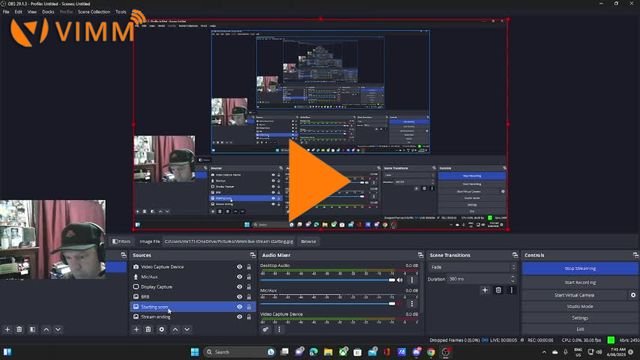Open the Docks menu
The width and height of the screenshot is (640, 360).
pos(48,12)
